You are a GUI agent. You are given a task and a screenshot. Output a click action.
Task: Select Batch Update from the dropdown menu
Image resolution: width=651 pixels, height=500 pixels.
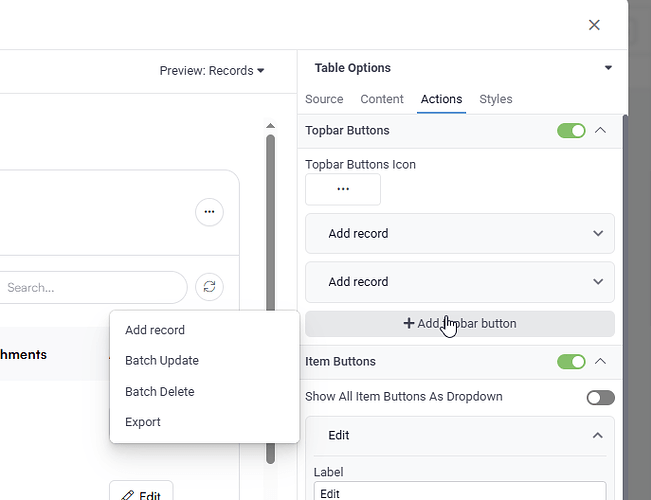coord(162,360)
